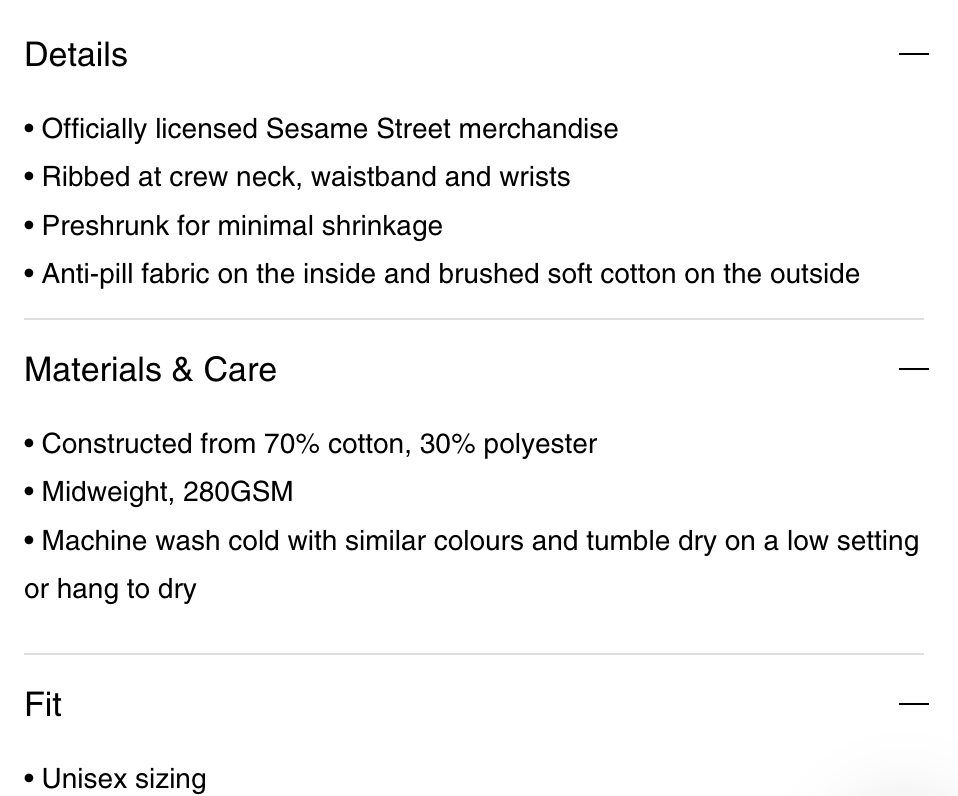Click the Details heading
Screen dimensions: 958x796
coord(76,54)
